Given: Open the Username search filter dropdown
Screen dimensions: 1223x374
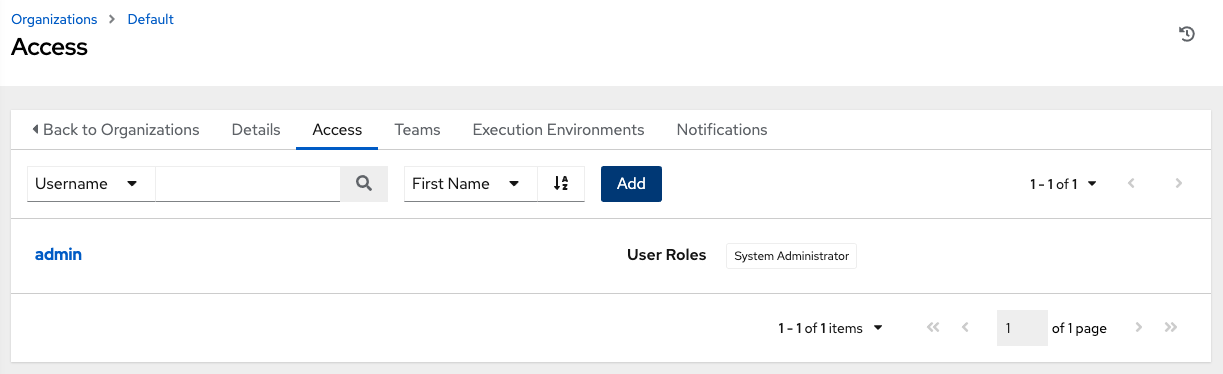Looking at the screenshot, I should point(90,184).
